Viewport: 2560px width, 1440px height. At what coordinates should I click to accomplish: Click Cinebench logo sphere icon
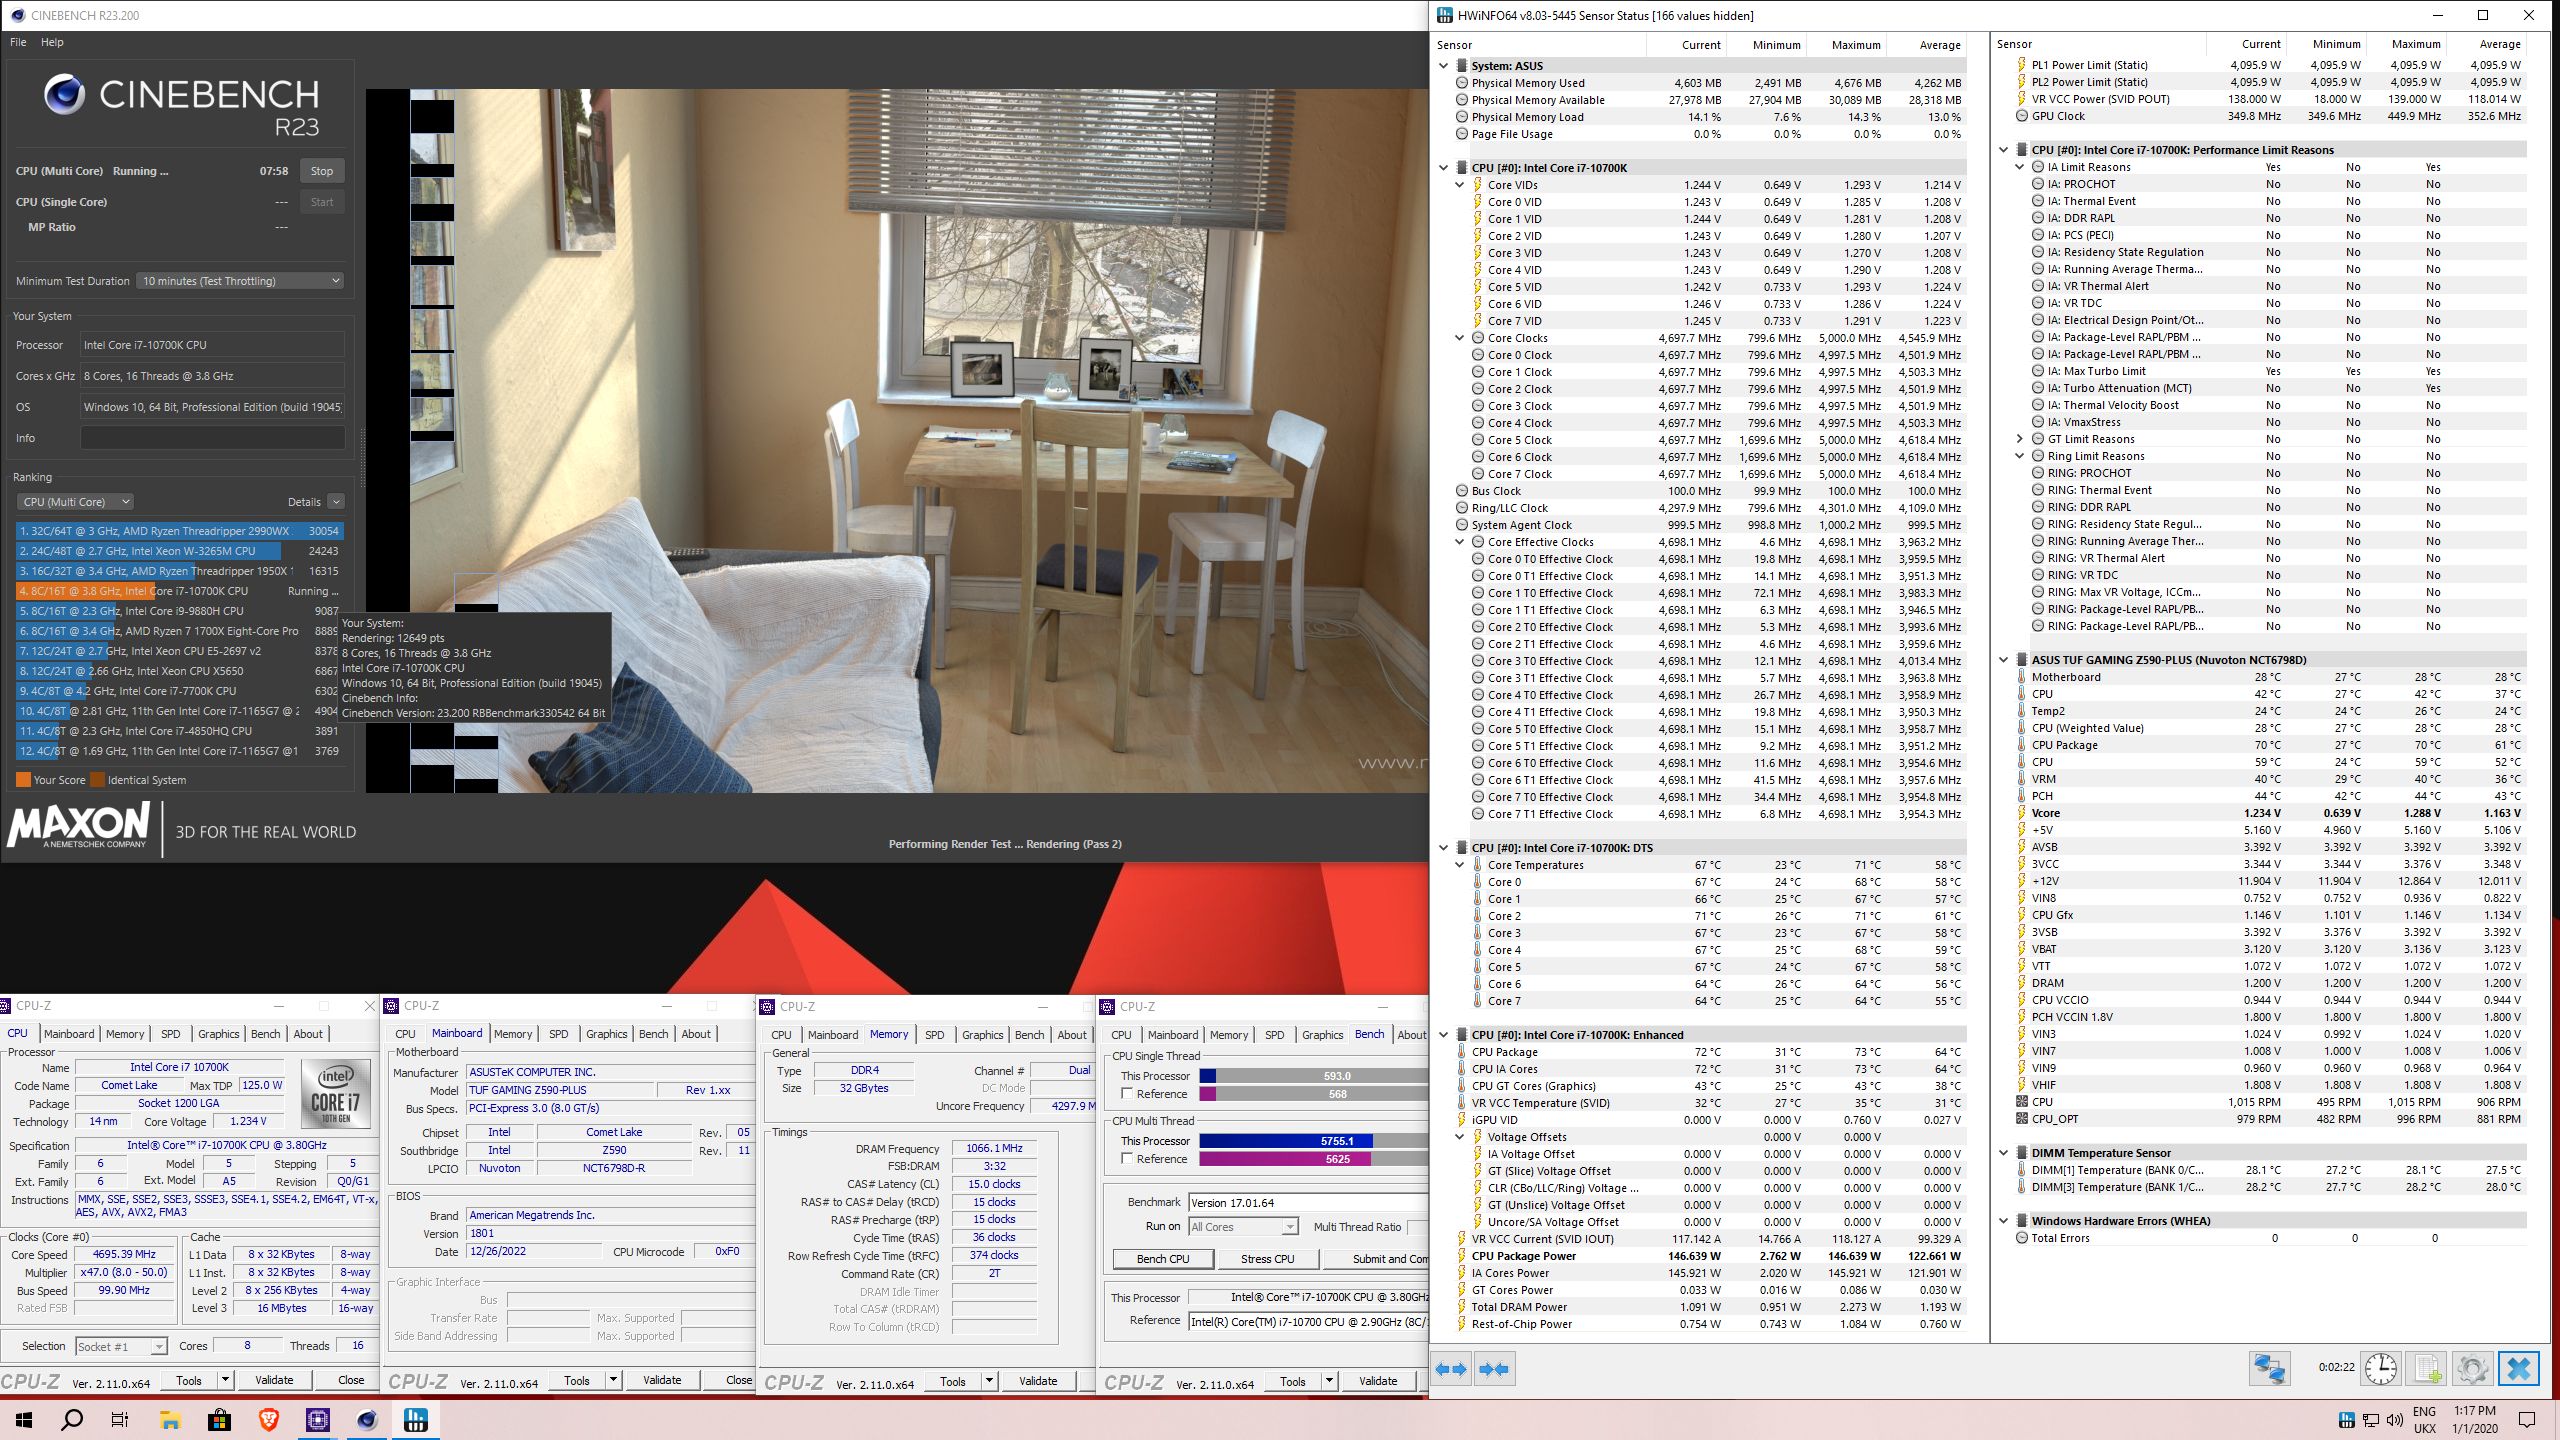click(x=64, y=95)
